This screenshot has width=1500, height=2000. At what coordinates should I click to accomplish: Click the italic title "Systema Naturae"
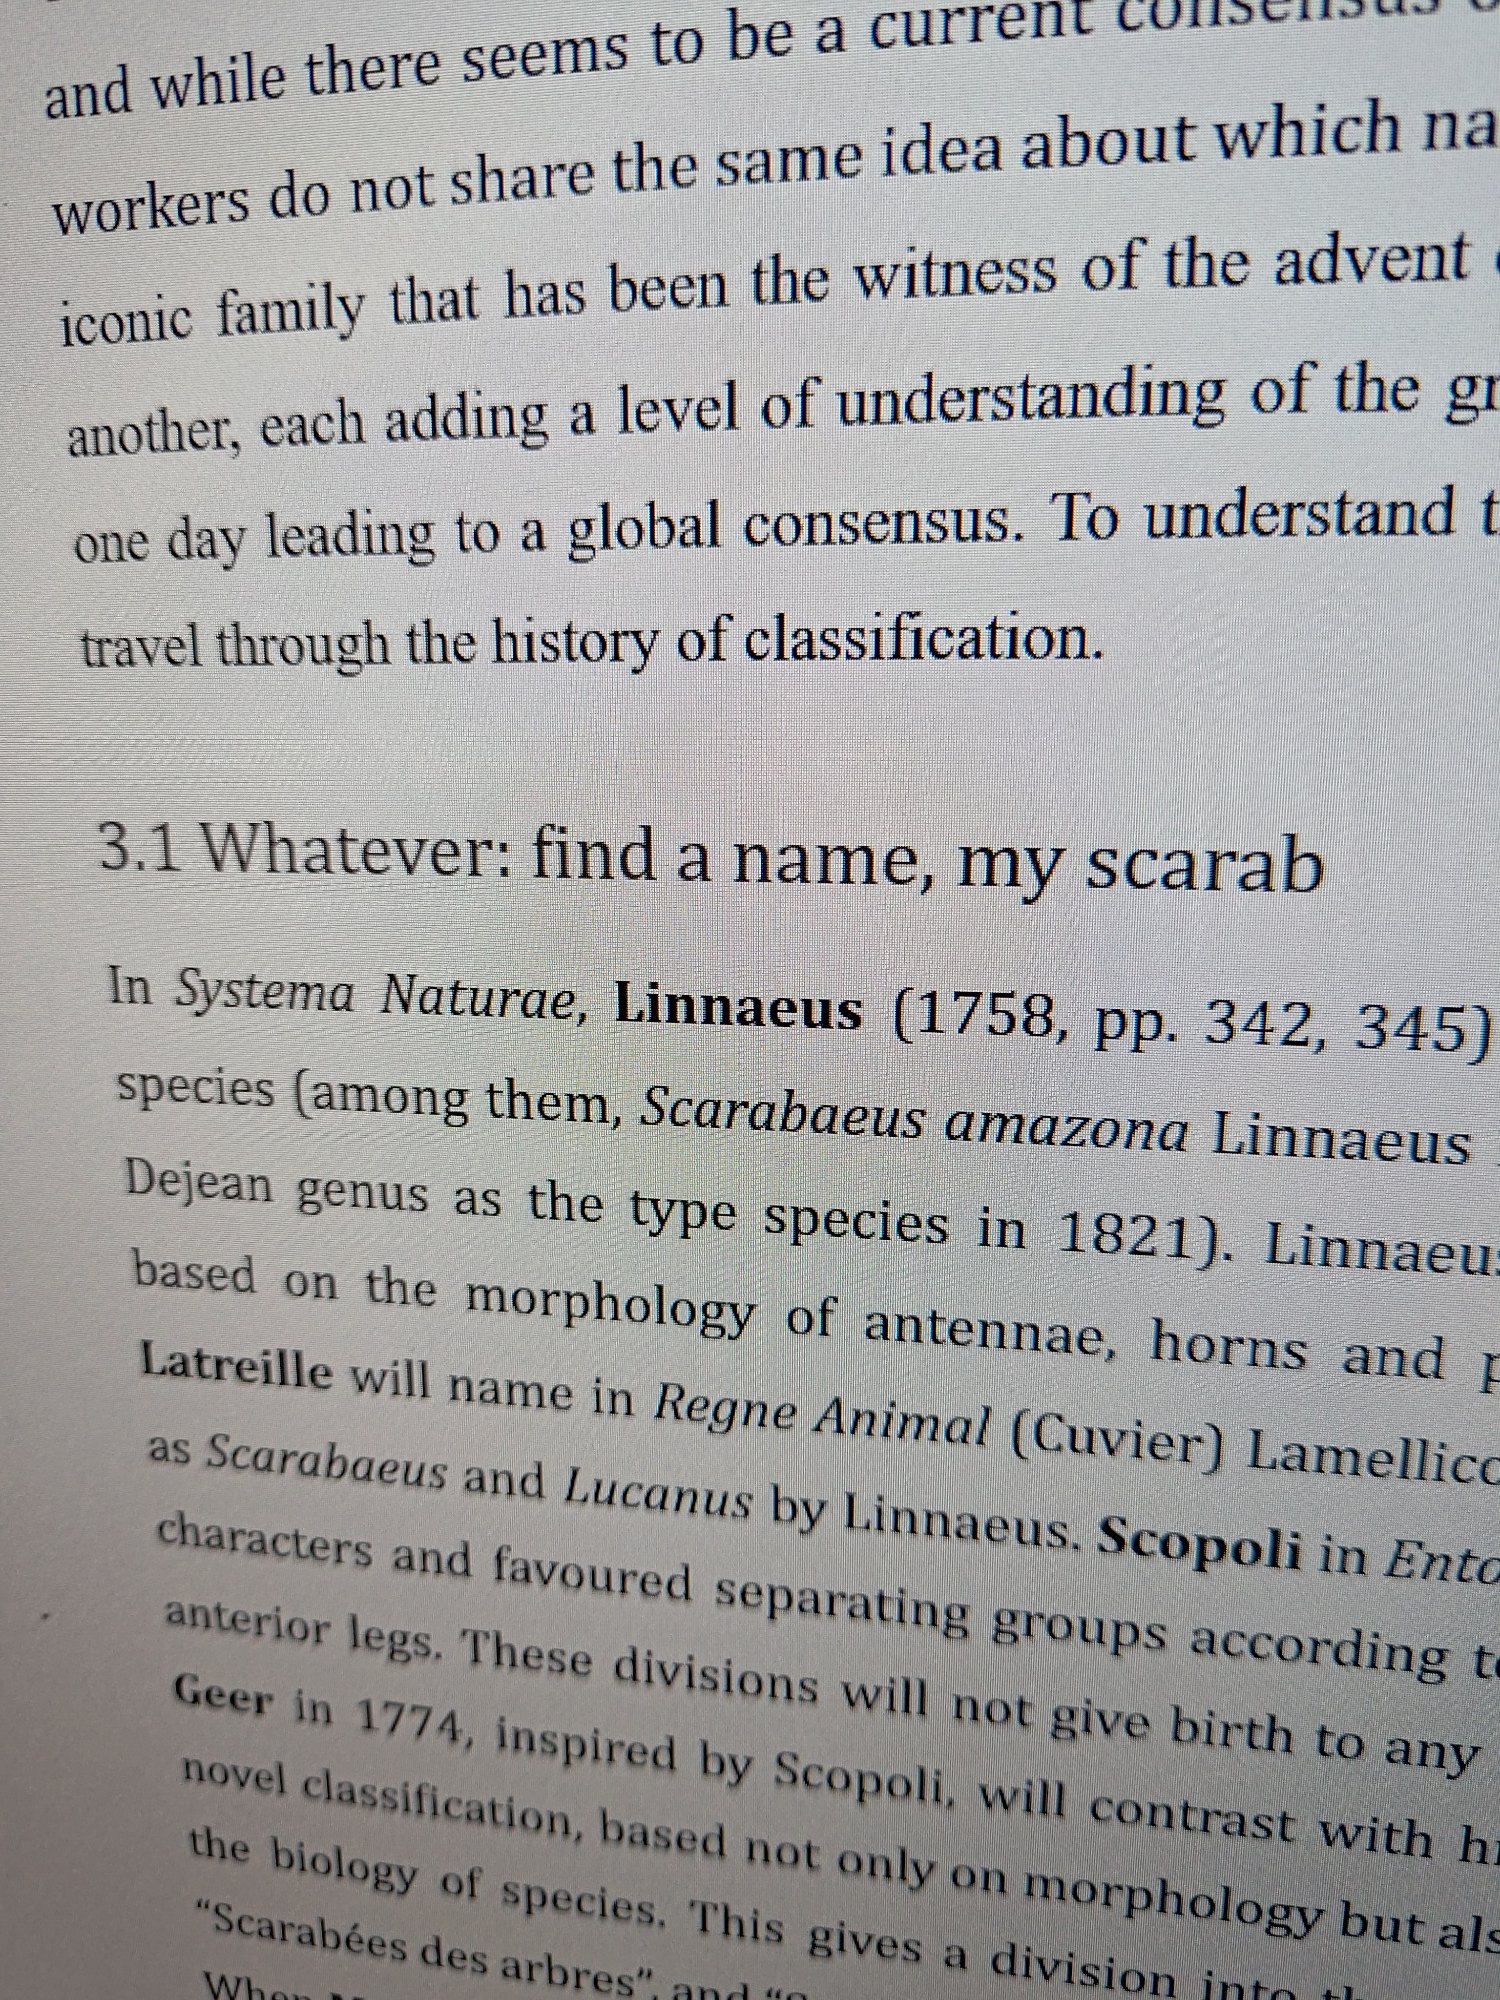(379, 993)
